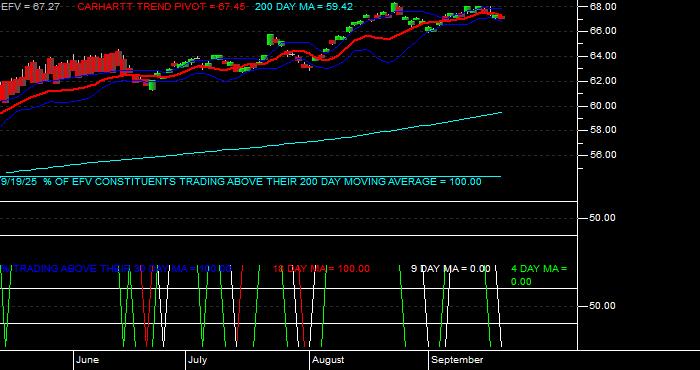Screen dimensions: 700x370
Task: Click the EFV = 67.27 price label
Action: (x=30, y=7)
